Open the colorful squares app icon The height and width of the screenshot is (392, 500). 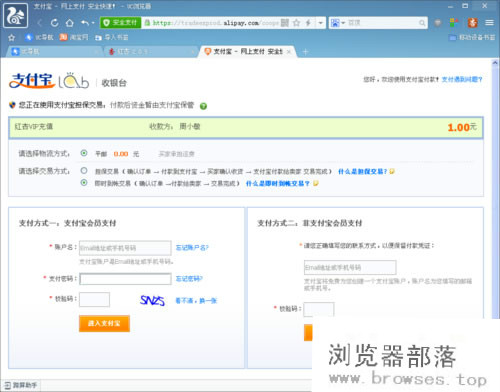point(454,23)
